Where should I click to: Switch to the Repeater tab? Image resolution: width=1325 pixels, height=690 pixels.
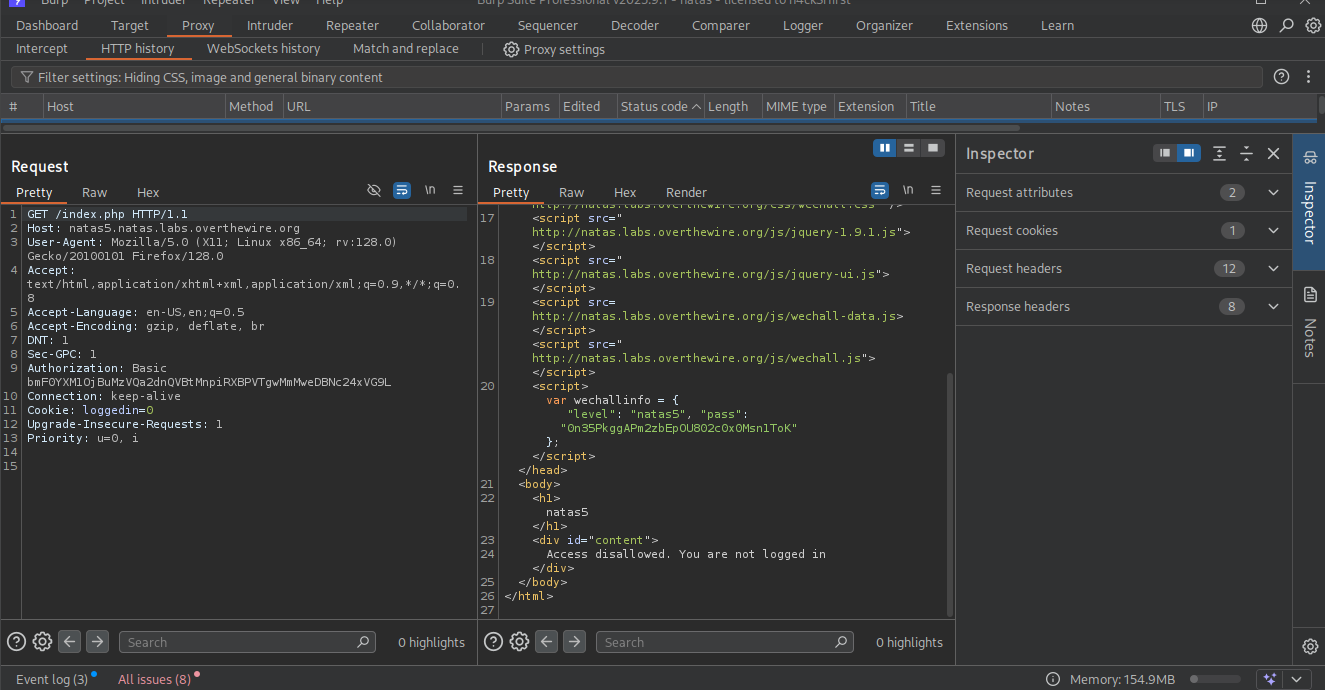(352, 25)
